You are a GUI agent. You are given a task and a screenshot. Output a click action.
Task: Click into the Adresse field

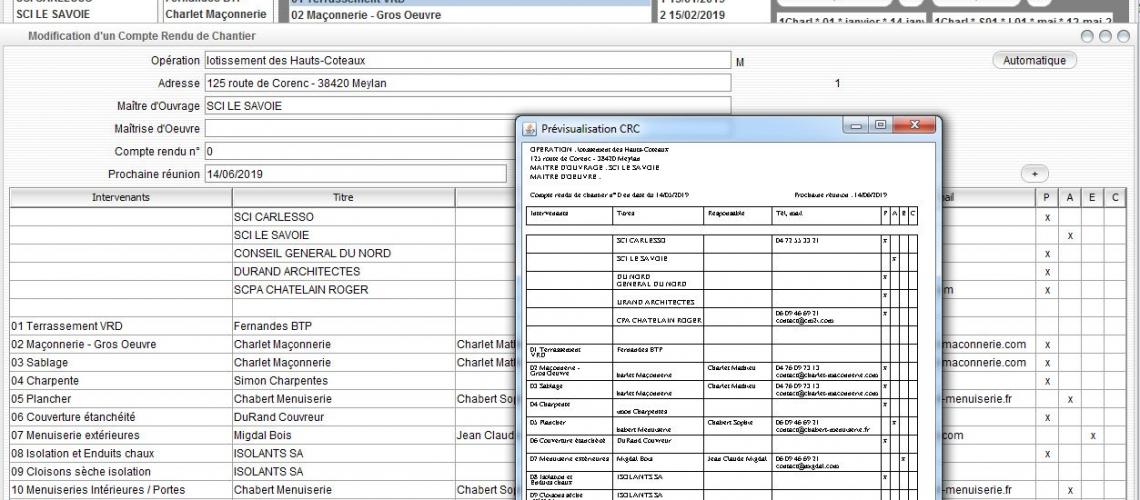click(x=467, y=83)
